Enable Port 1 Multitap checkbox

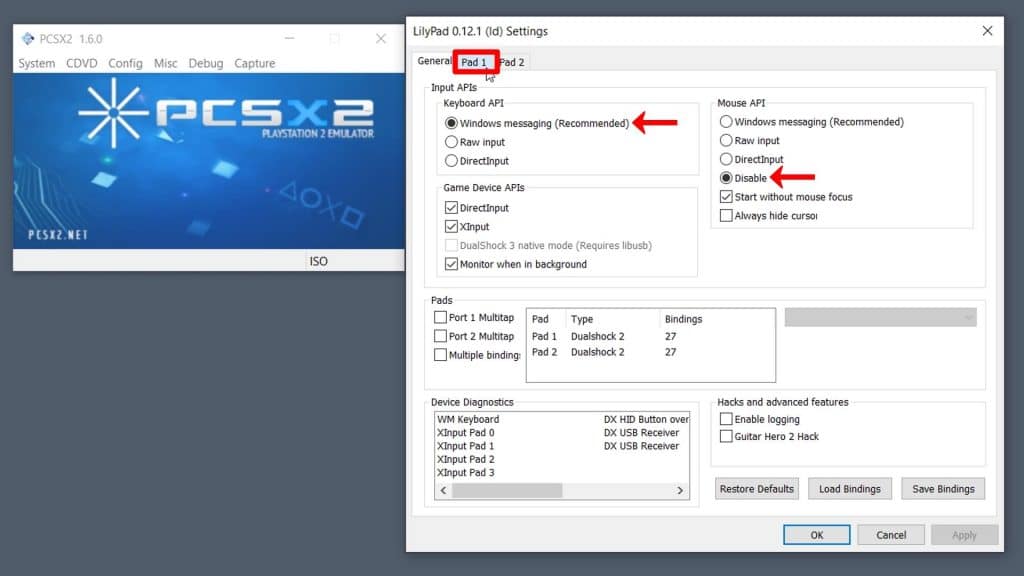click(x=440, y=317)
